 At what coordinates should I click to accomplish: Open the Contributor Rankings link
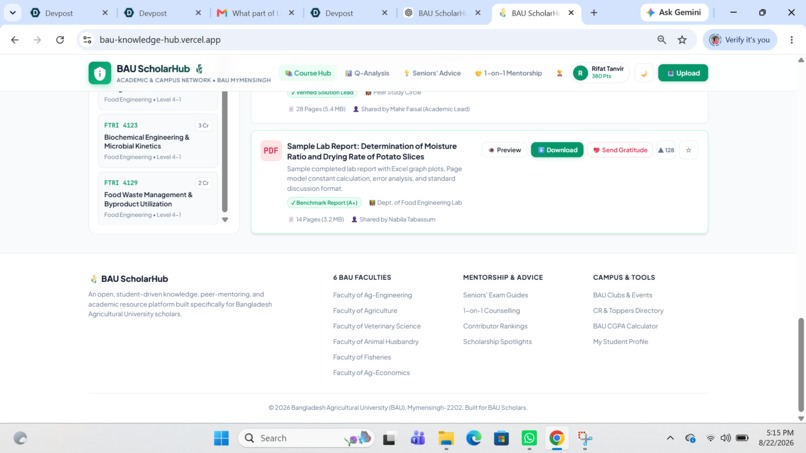[495, 326]
